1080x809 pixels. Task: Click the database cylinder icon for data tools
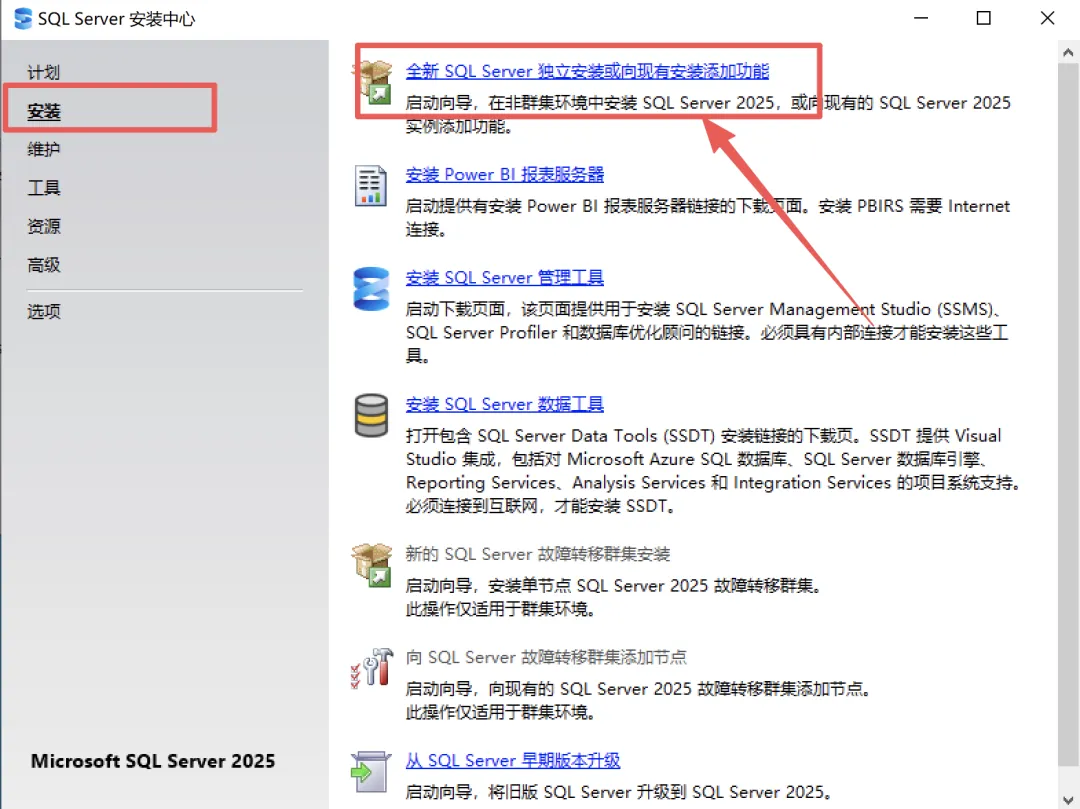coord(371,415)
